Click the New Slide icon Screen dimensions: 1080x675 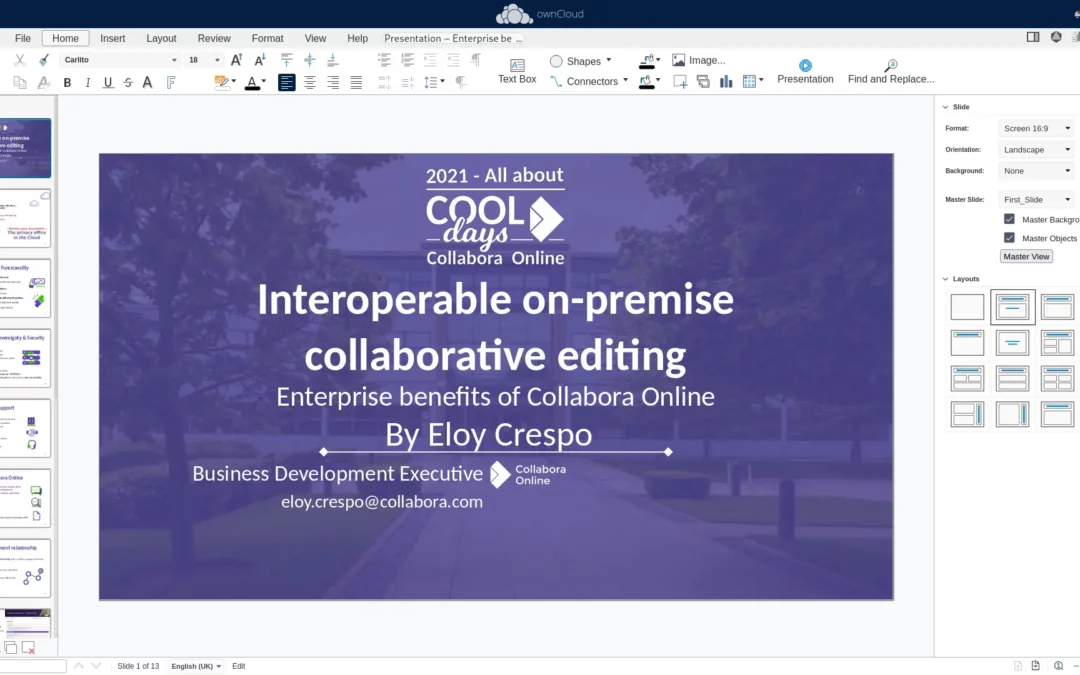coord(680,82)
